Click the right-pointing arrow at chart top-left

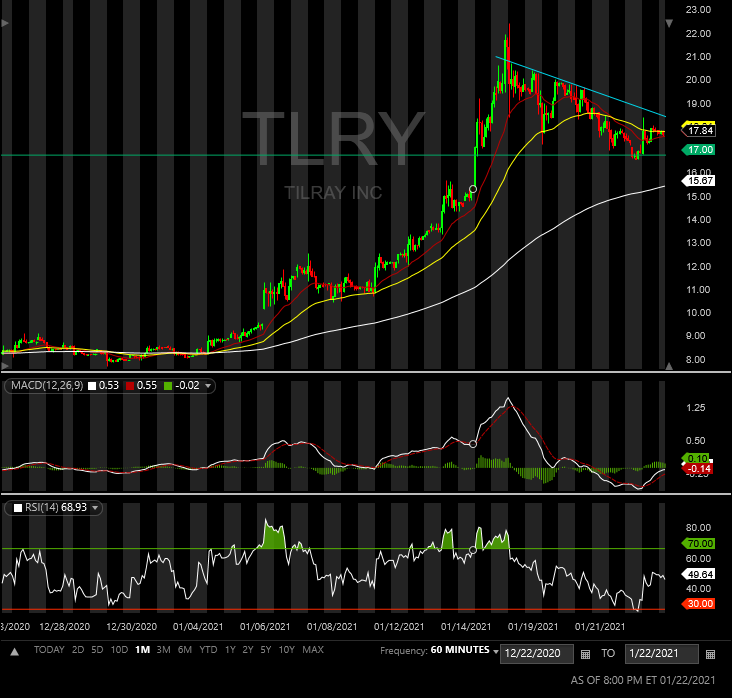5,23
